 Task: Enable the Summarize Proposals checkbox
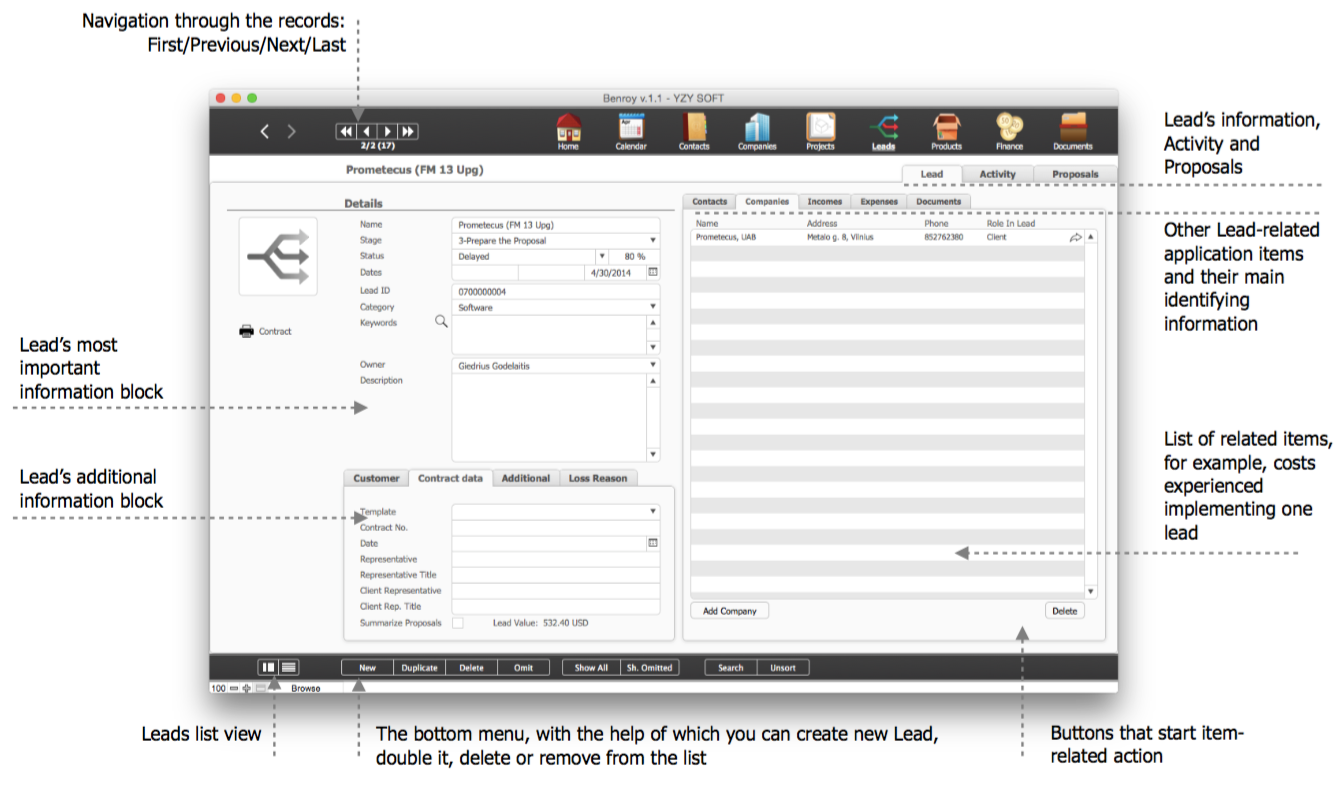[458, 623]
